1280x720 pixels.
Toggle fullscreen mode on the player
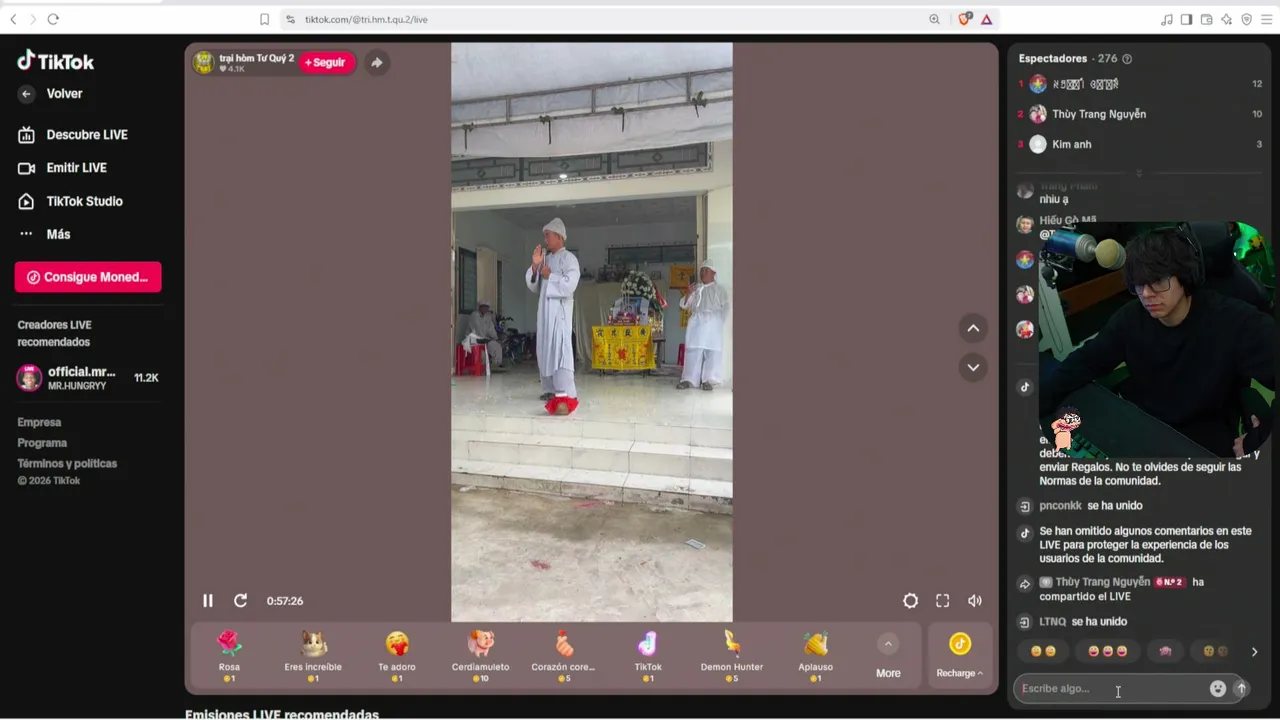pos(942,601)
